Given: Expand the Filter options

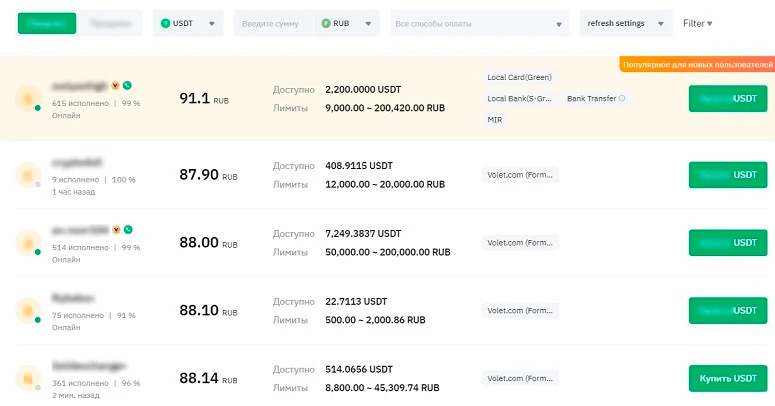Looking at the screenshot, I should (697, 23).
